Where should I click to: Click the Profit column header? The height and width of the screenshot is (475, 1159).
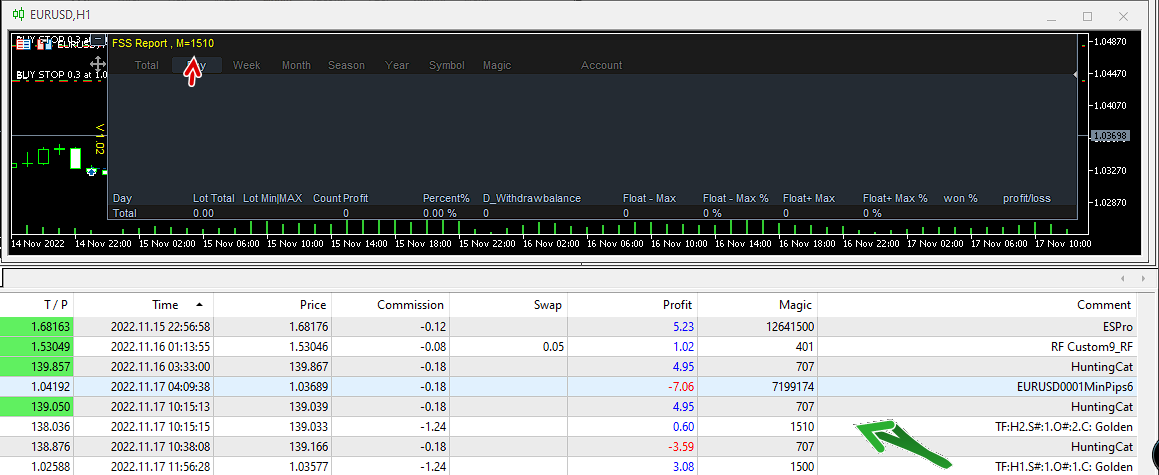(676, 305)
